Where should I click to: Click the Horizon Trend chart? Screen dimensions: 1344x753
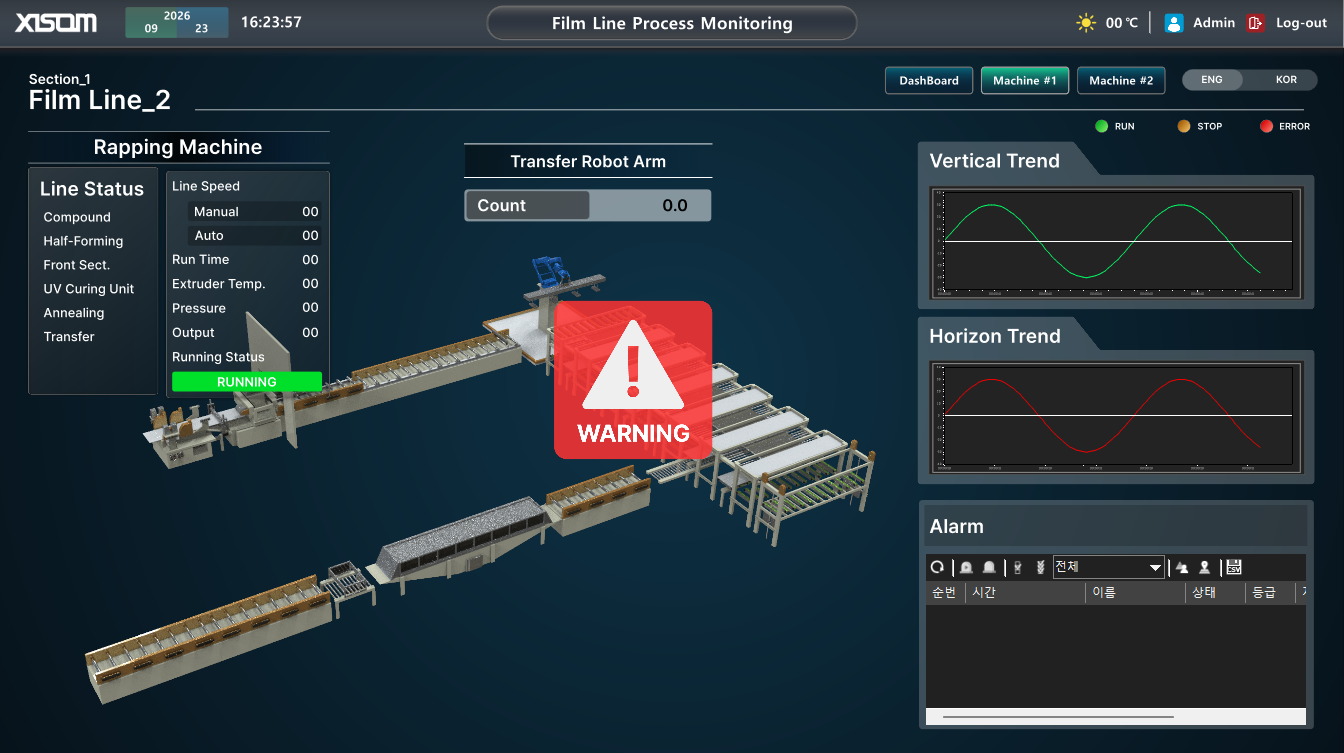pyautogui.click(x=1117, y=416)
